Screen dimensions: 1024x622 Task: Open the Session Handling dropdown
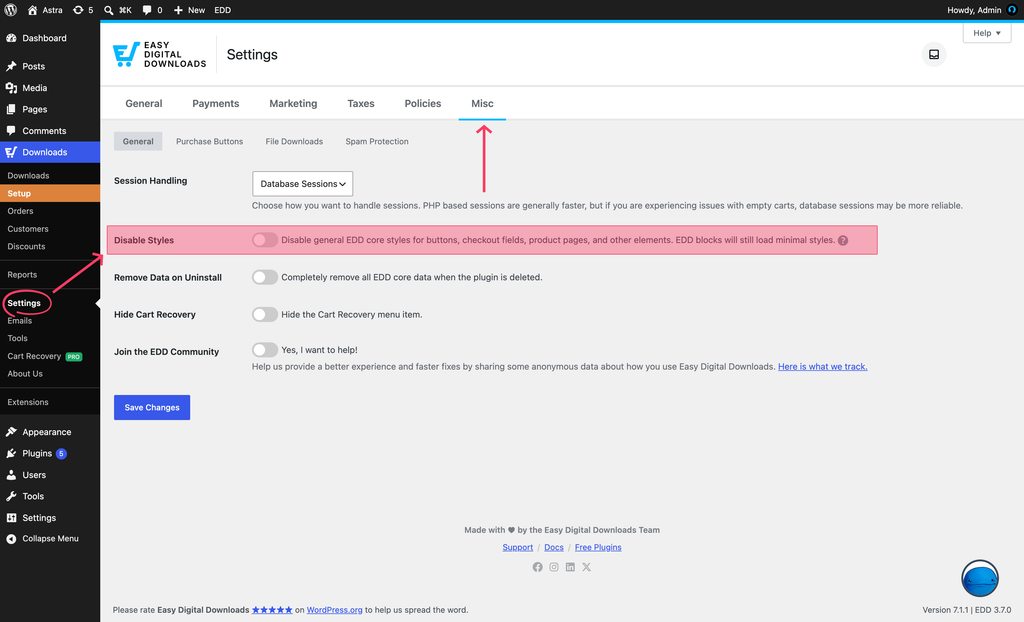[x=302, y=184]
